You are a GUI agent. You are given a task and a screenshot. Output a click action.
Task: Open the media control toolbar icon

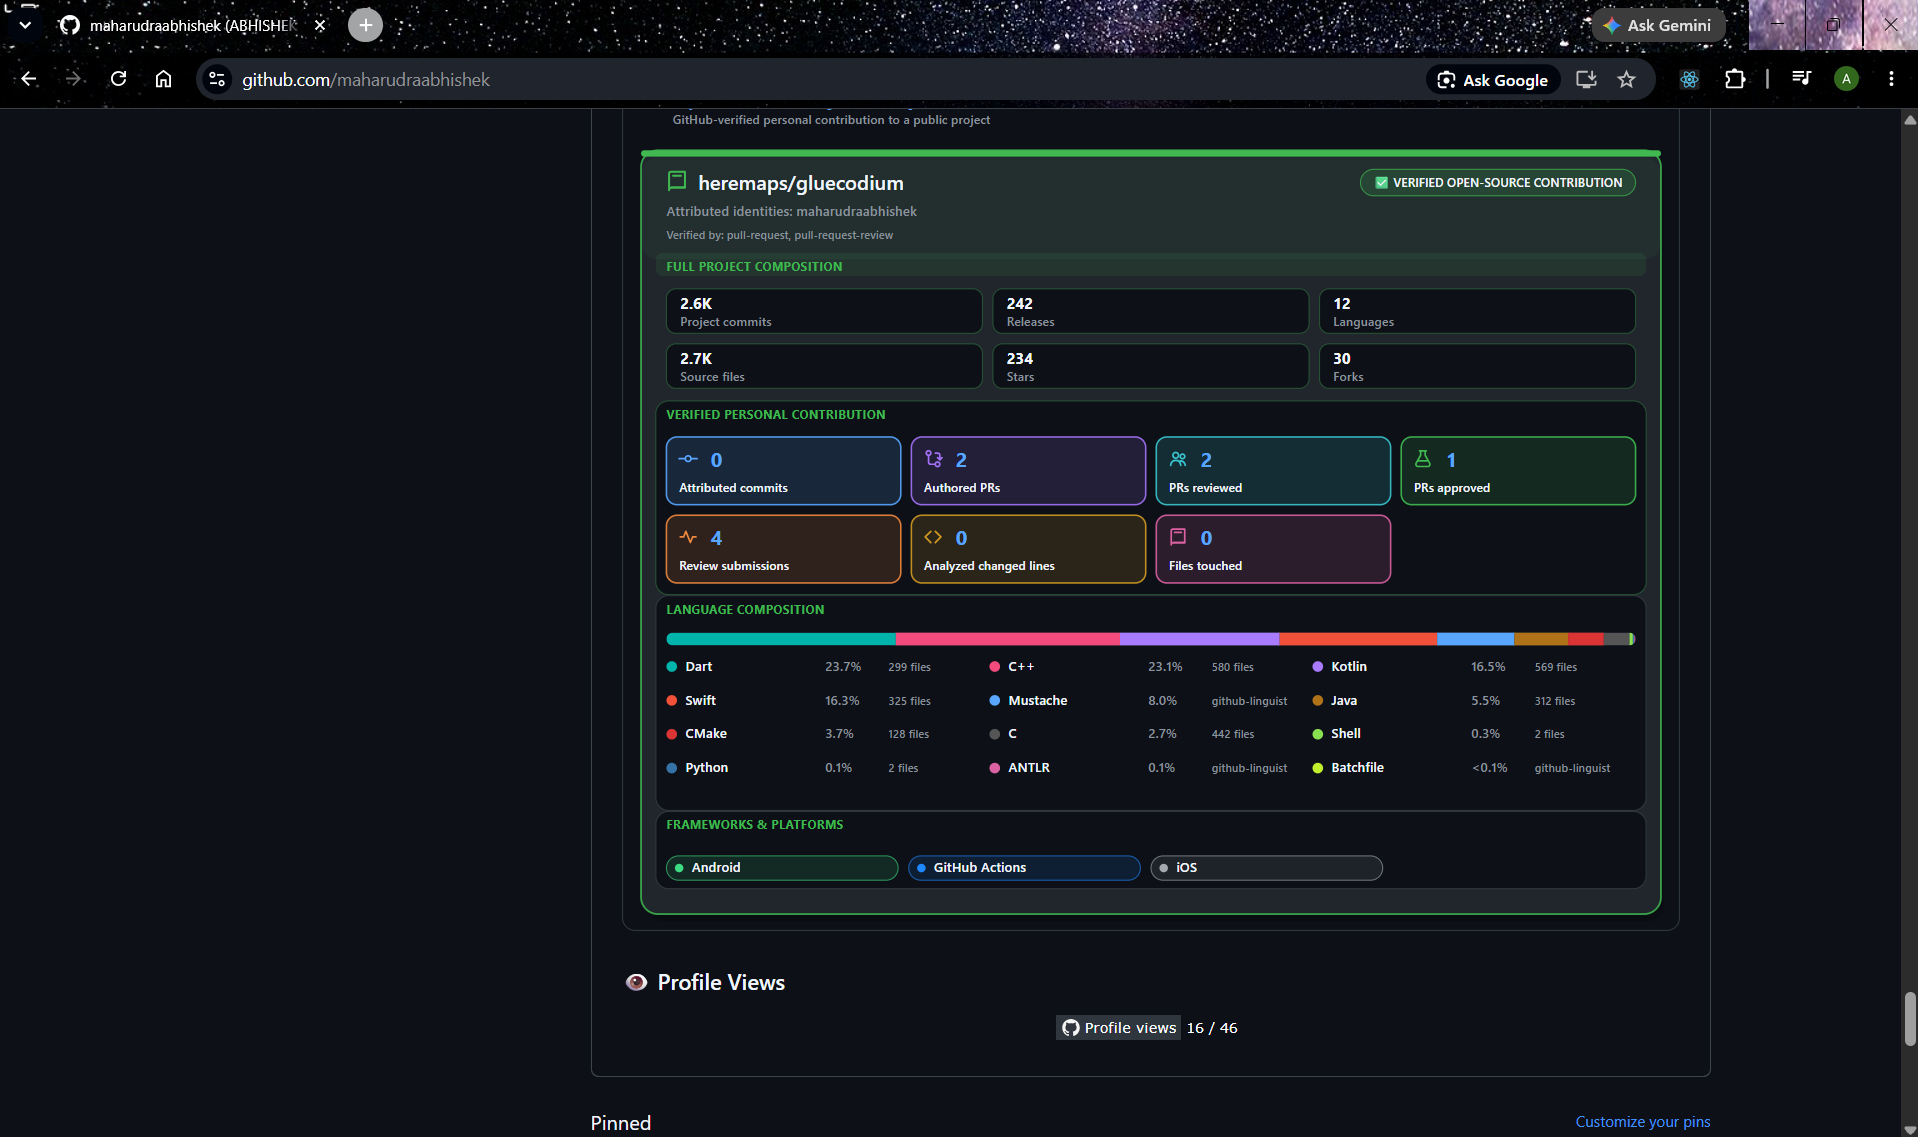tap(1801, 79)
